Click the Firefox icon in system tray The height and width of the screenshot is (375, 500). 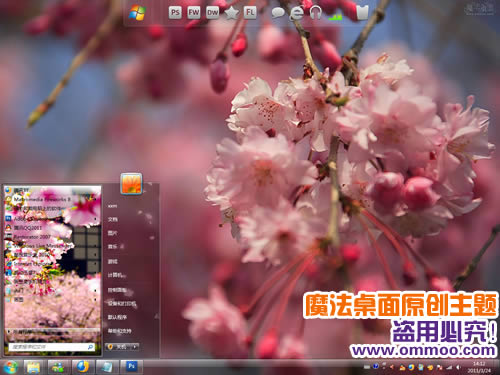pyautogui.click(x=411, y=367)
